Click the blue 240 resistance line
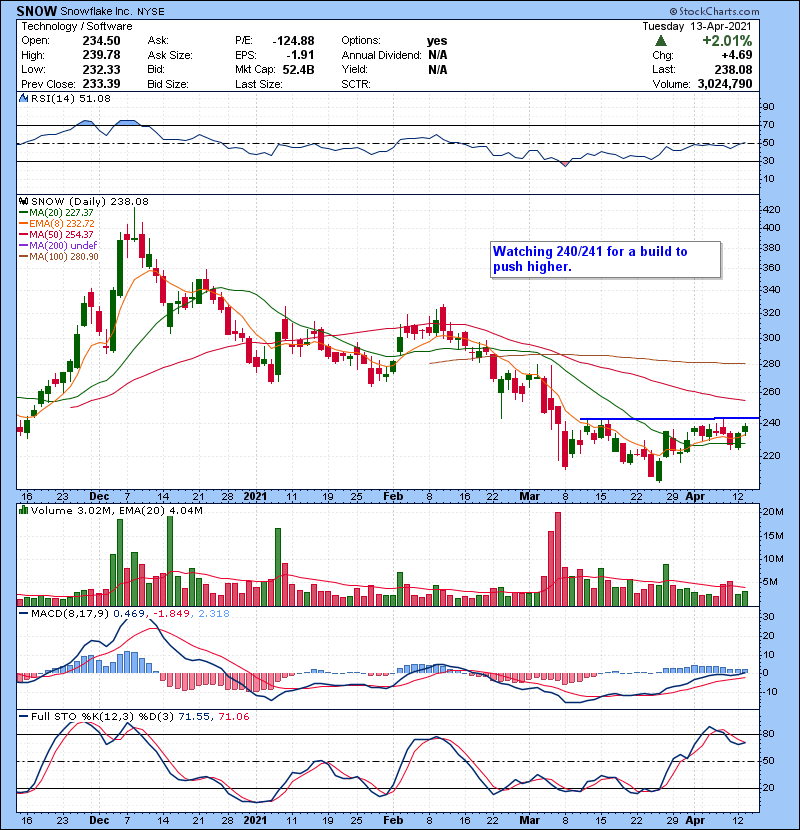The image size is (800, 830). click(669, 419)
